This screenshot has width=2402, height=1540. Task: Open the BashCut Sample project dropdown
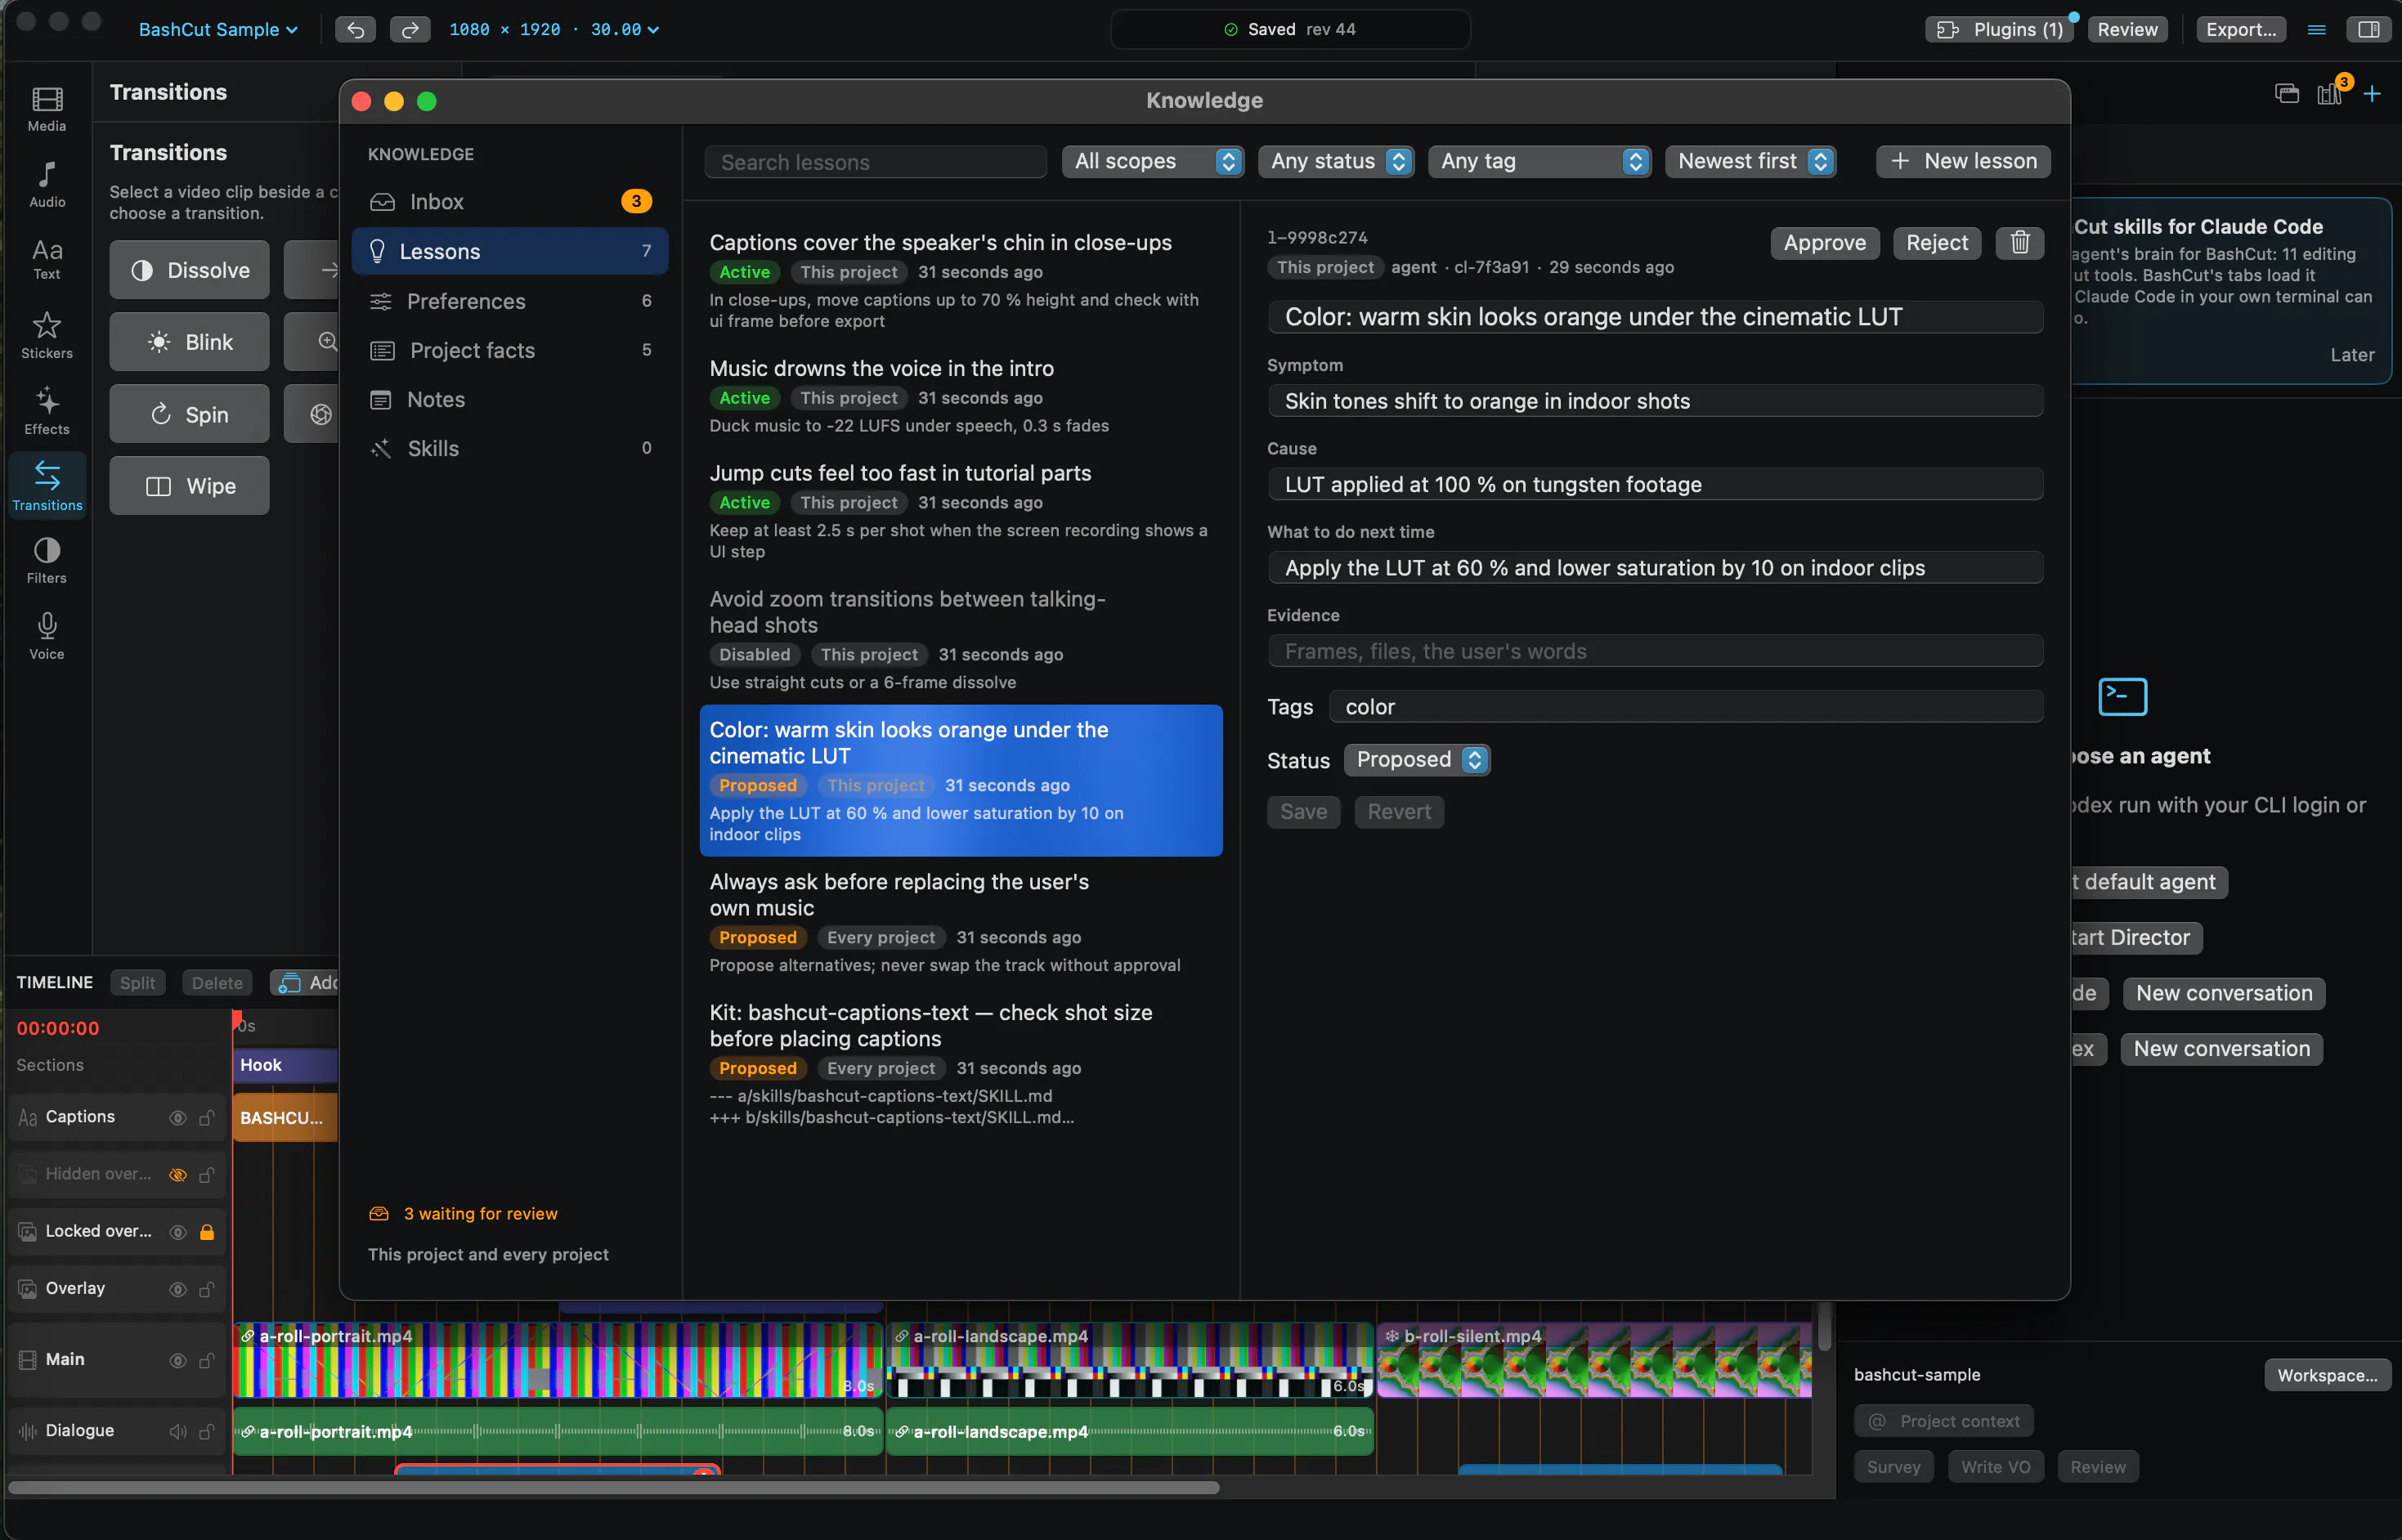click(218, 29)
